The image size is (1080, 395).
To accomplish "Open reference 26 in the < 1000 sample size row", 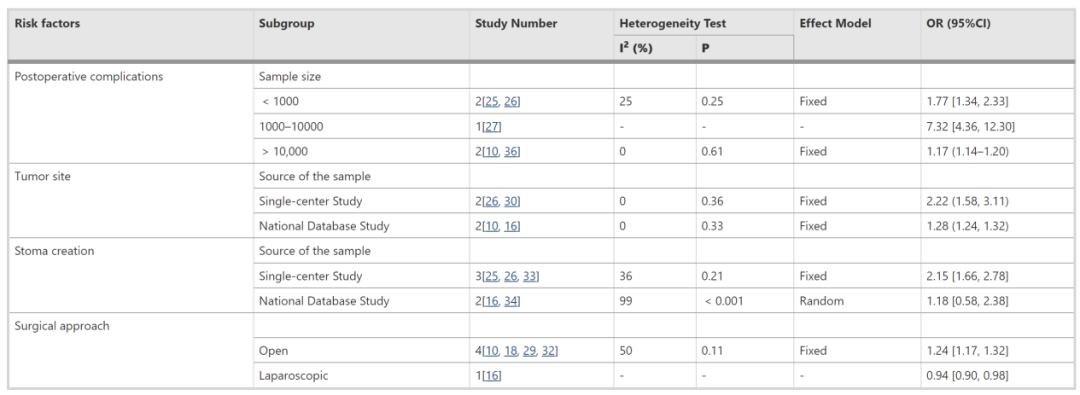I will tap(510, 101).
